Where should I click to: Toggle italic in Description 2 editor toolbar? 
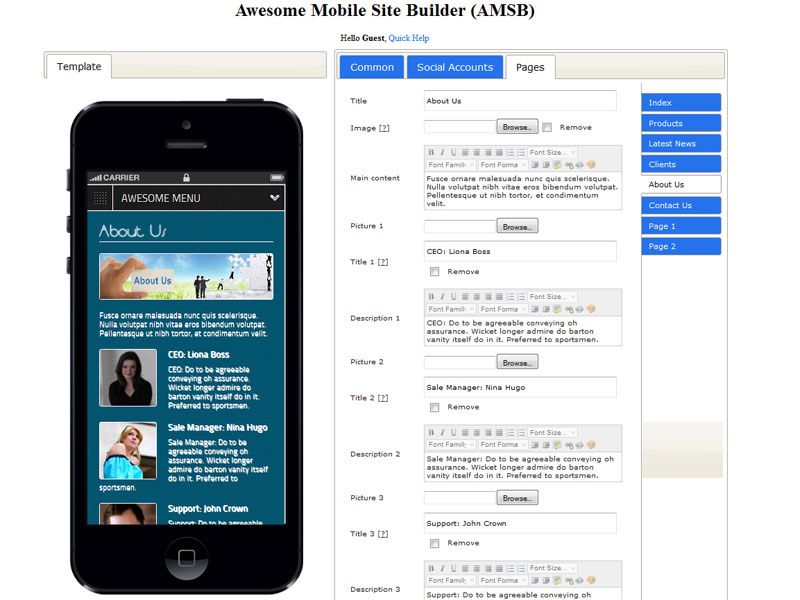pos(442,432)
